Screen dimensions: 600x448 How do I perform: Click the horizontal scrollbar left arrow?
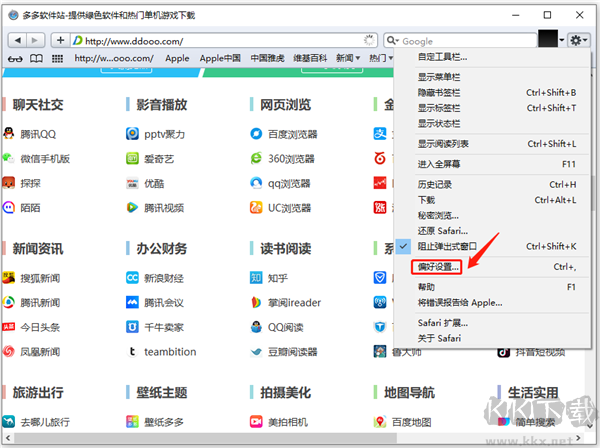pyautogui.click(x=8, y=437)
